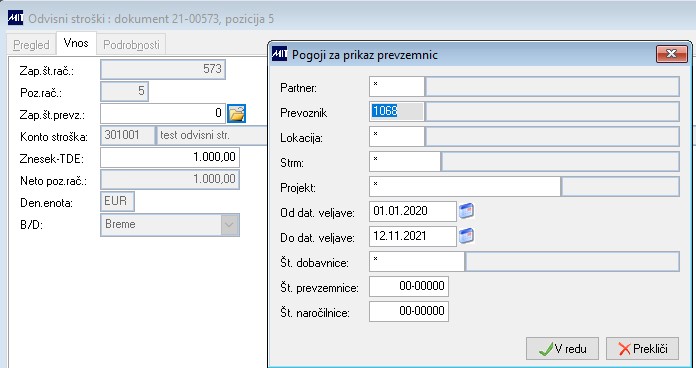Click the 'Konto stroška:' label

[54, 137]
